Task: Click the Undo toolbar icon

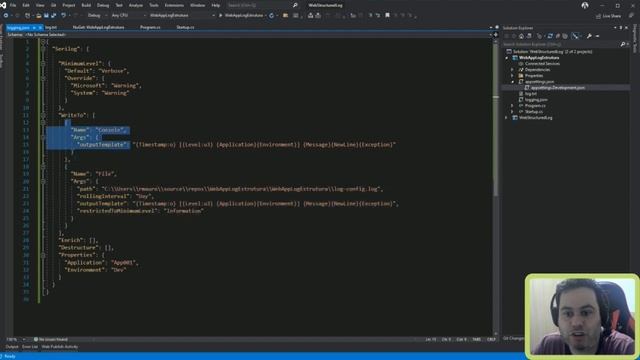Action: tap(64, 16)
